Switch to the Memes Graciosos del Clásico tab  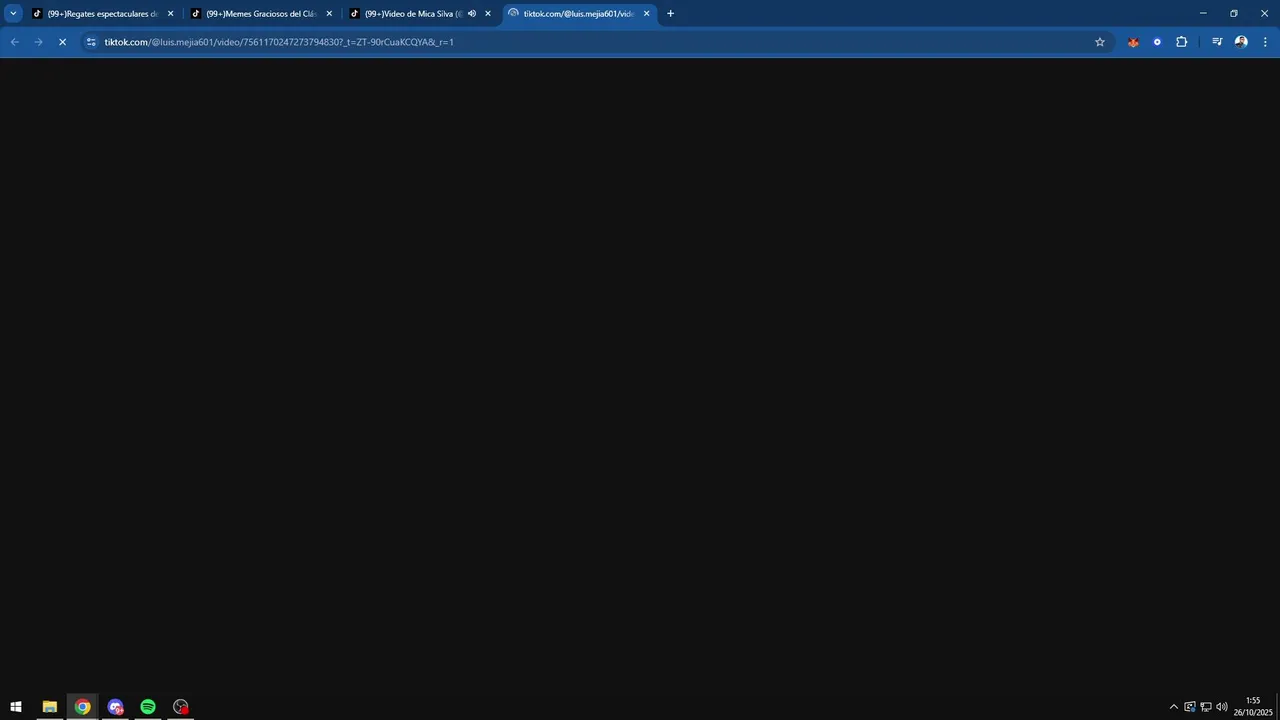tap(261, 14)
